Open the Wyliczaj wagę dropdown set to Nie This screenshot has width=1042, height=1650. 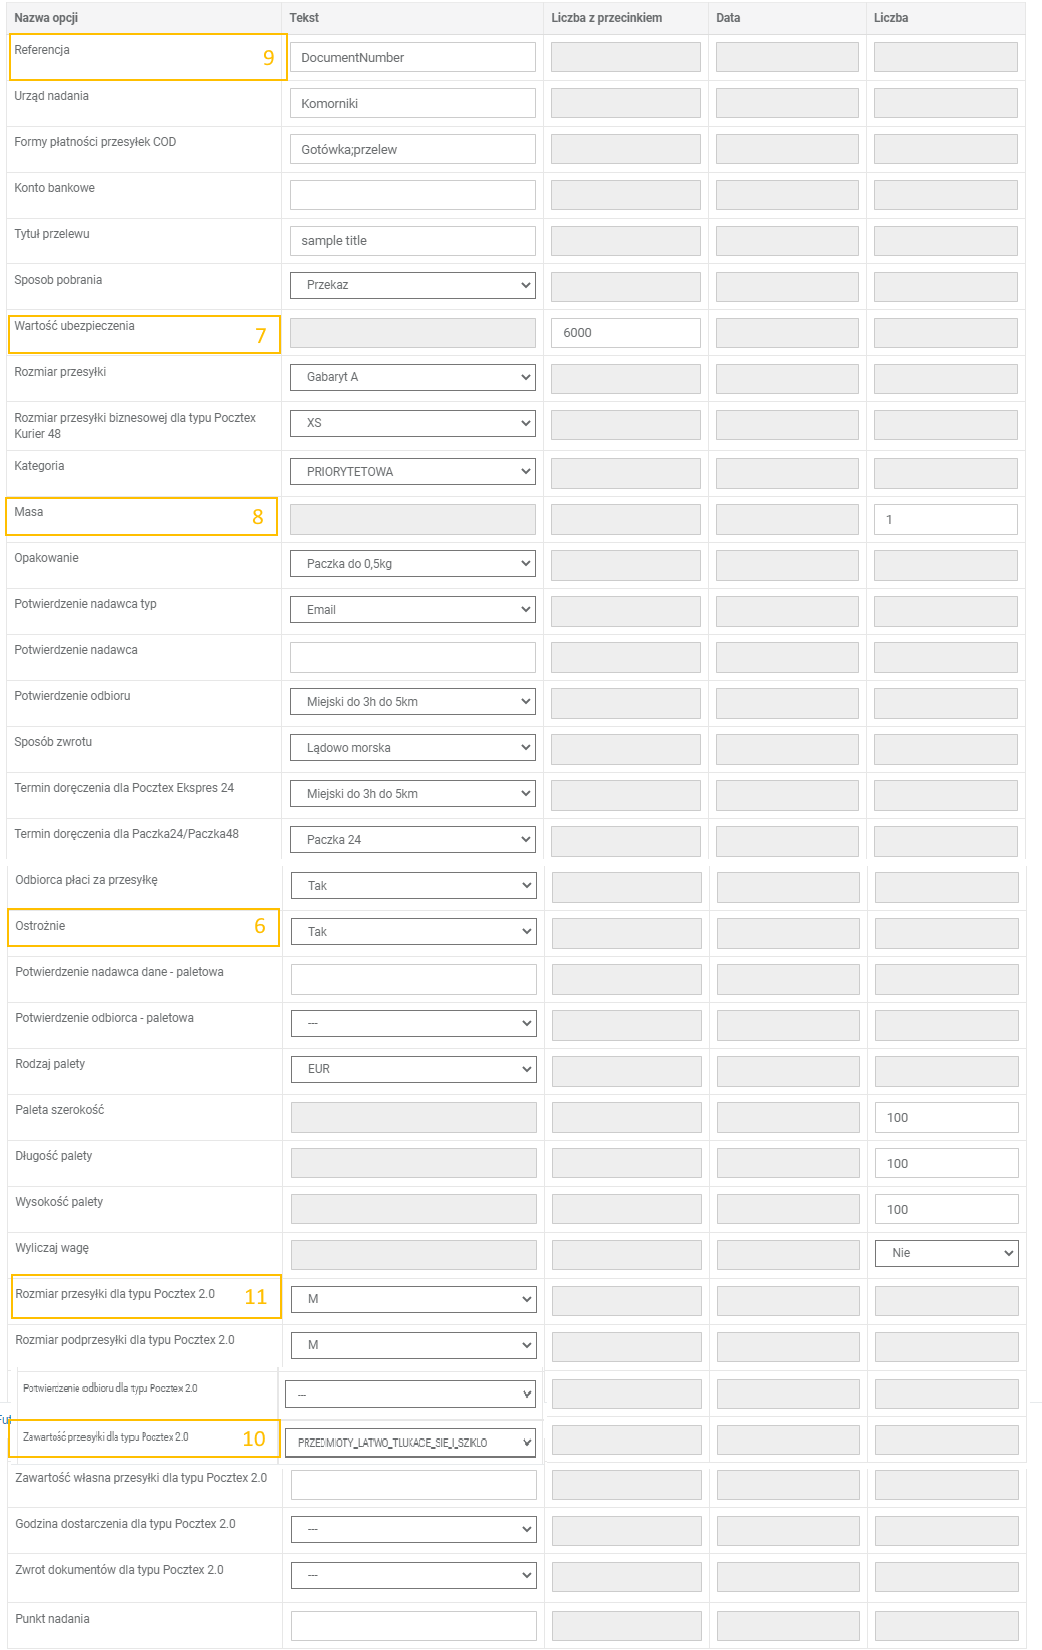(946, 1253)
